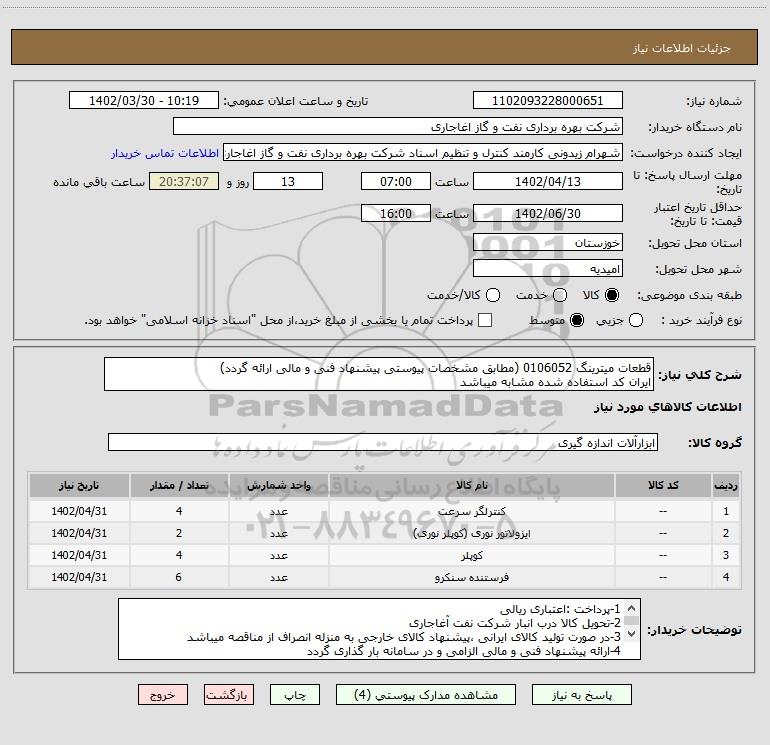Click goods group field ابزارآلات اندازه گیری

(x=383, y=442)
